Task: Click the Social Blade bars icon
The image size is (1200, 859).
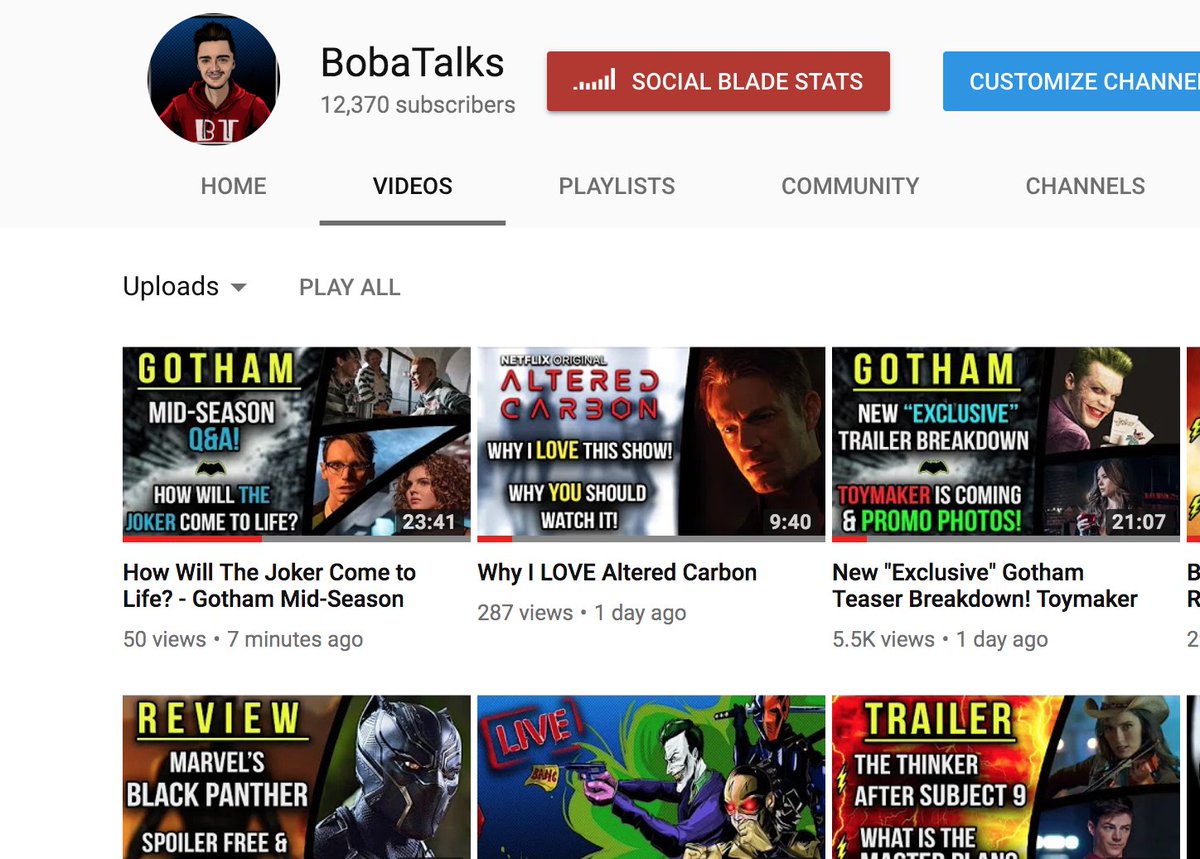Action: 594,81
